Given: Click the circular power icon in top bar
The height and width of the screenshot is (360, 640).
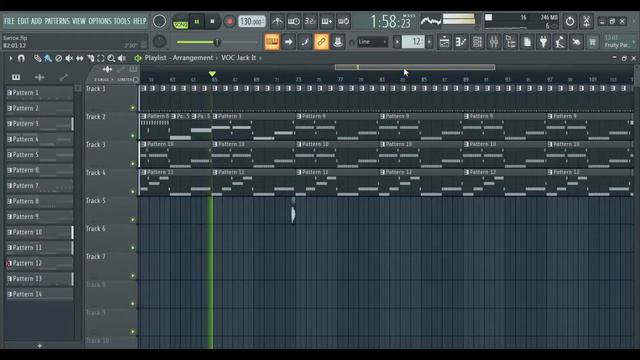Looking at the screenshot, I should (x=570, y=21).
